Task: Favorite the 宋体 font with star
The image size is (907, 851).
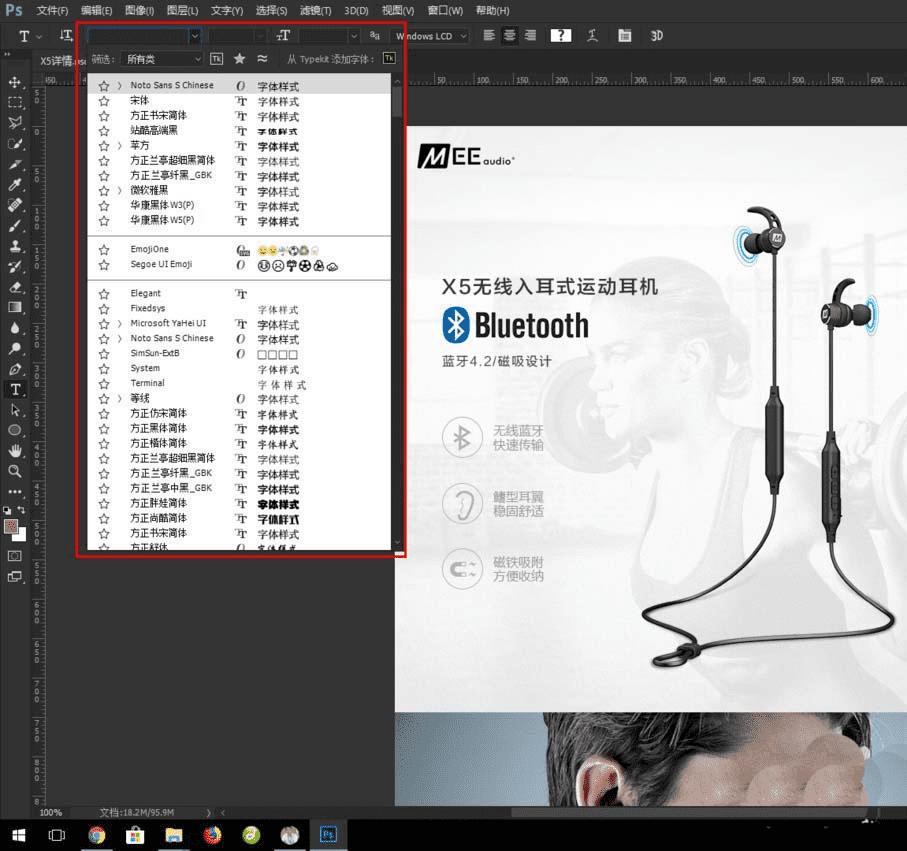Action: pos(104,101)
